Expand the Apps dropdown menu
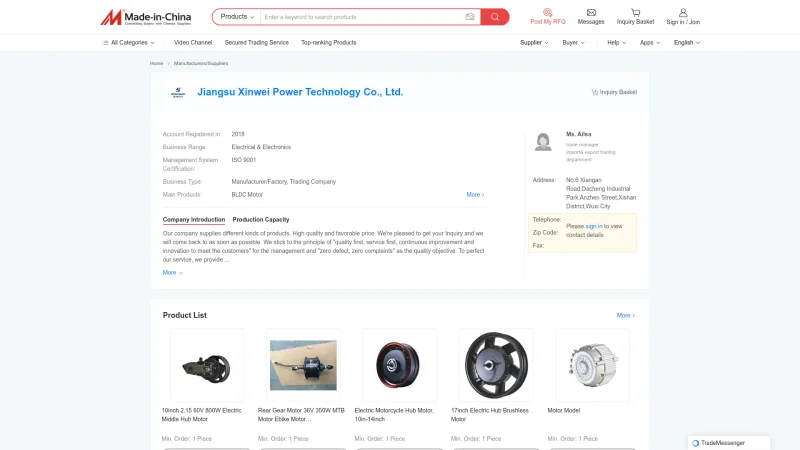This screenshot has height=450, width=800. [x=650, y=43]
